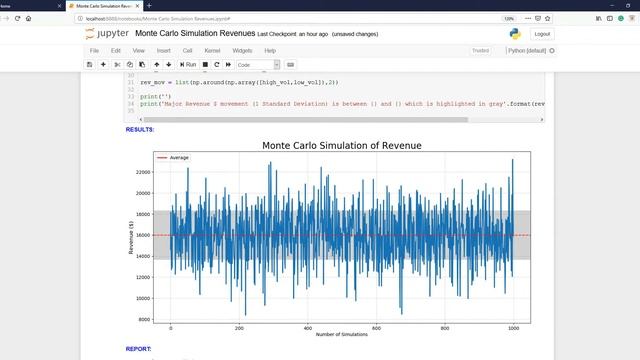Click the Python logo icon
The width and height of the screenshot is (640, 360).
tap(515, 34)
